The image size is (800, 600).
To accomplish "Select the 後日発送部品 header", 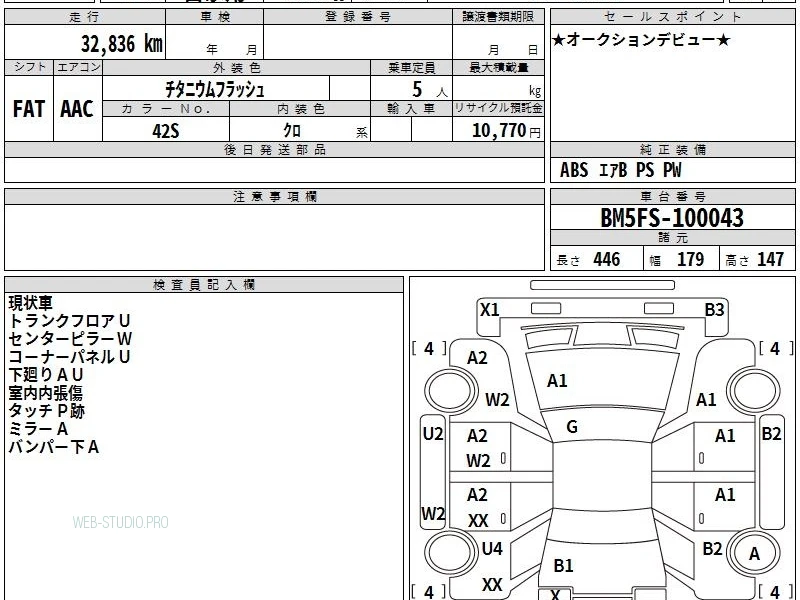I will [274, 150].
